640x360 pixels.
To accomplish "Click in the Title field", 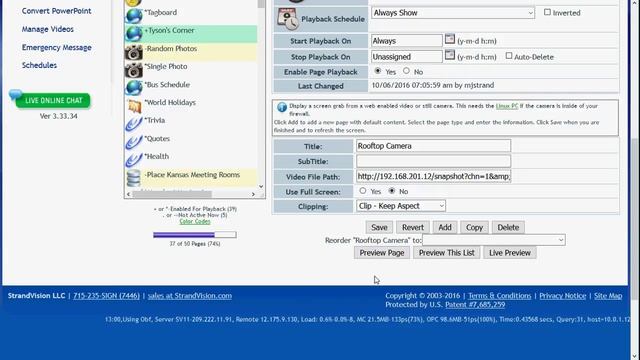I will [x=433, y=146].
